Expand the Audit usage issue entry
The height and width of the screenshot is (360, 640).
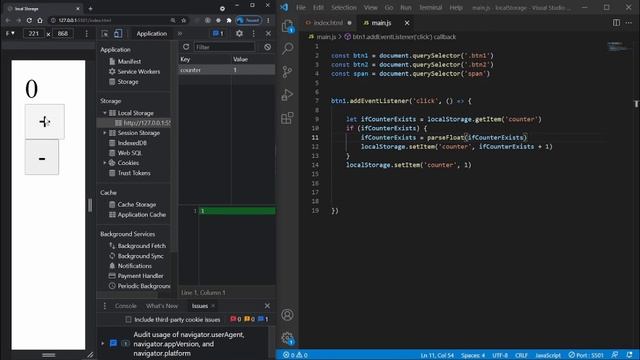coord(103,344)
